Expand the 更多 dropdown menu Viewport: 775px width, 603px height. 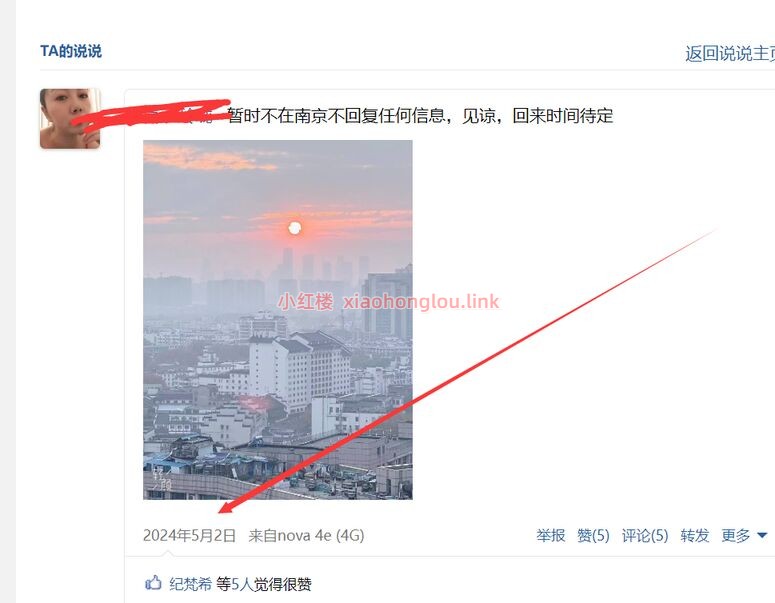click(735, 535)
